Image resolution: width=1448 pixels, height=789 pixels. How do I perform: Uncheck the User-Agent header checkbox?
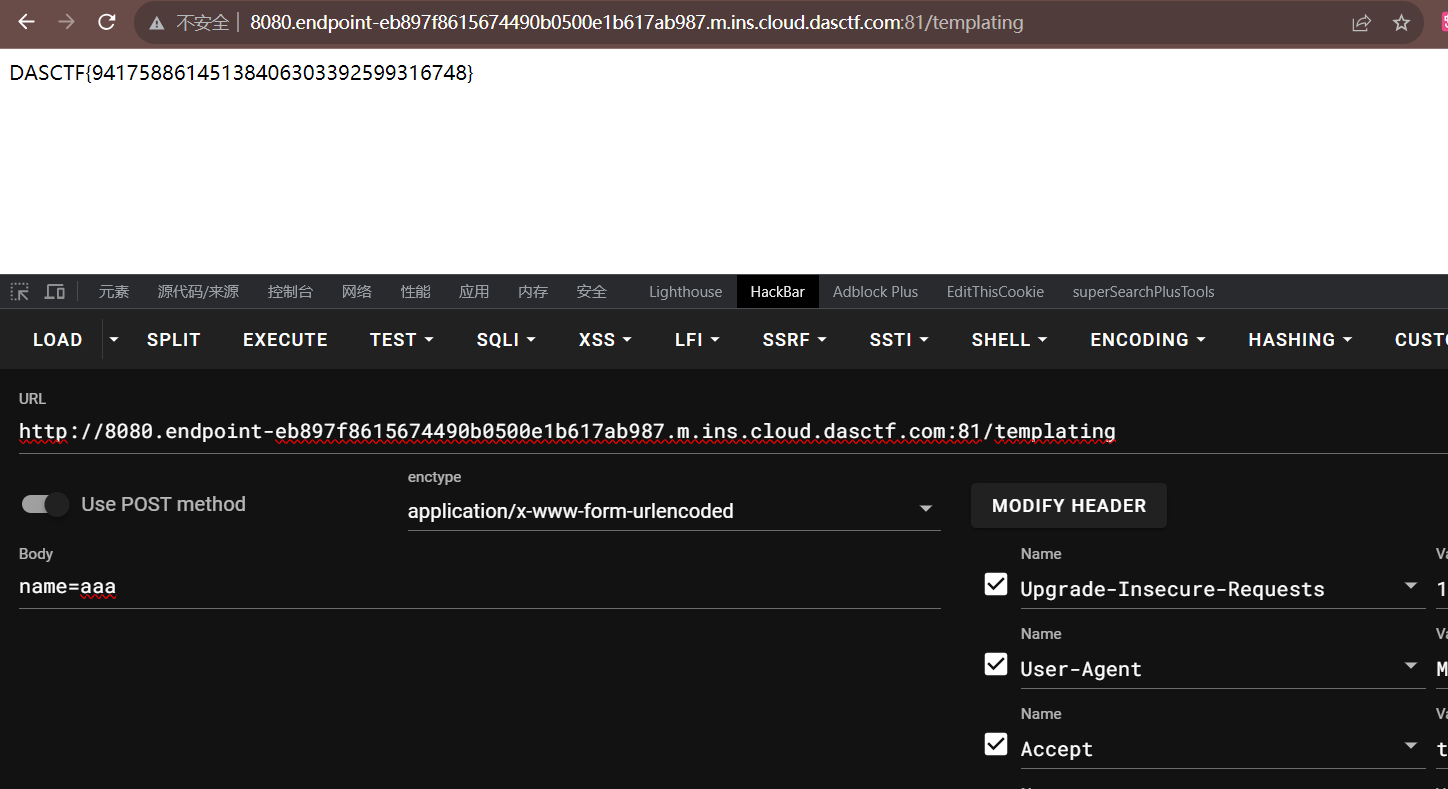(x=996, y=665)
